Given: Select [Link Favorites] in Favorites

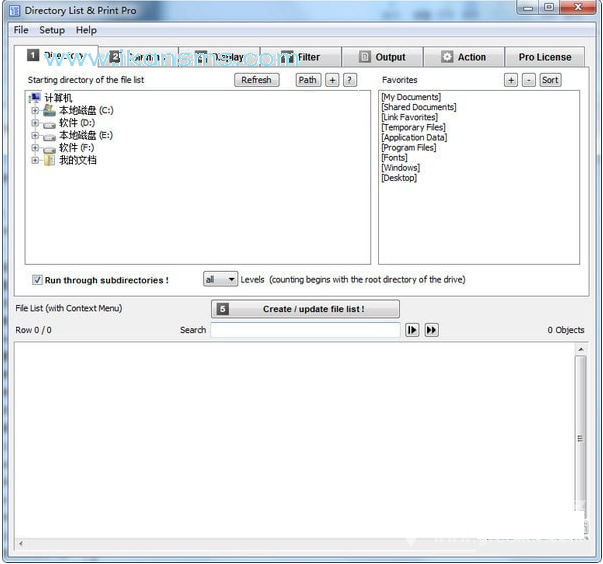Looking at the screenshot, I should [410, 117].
